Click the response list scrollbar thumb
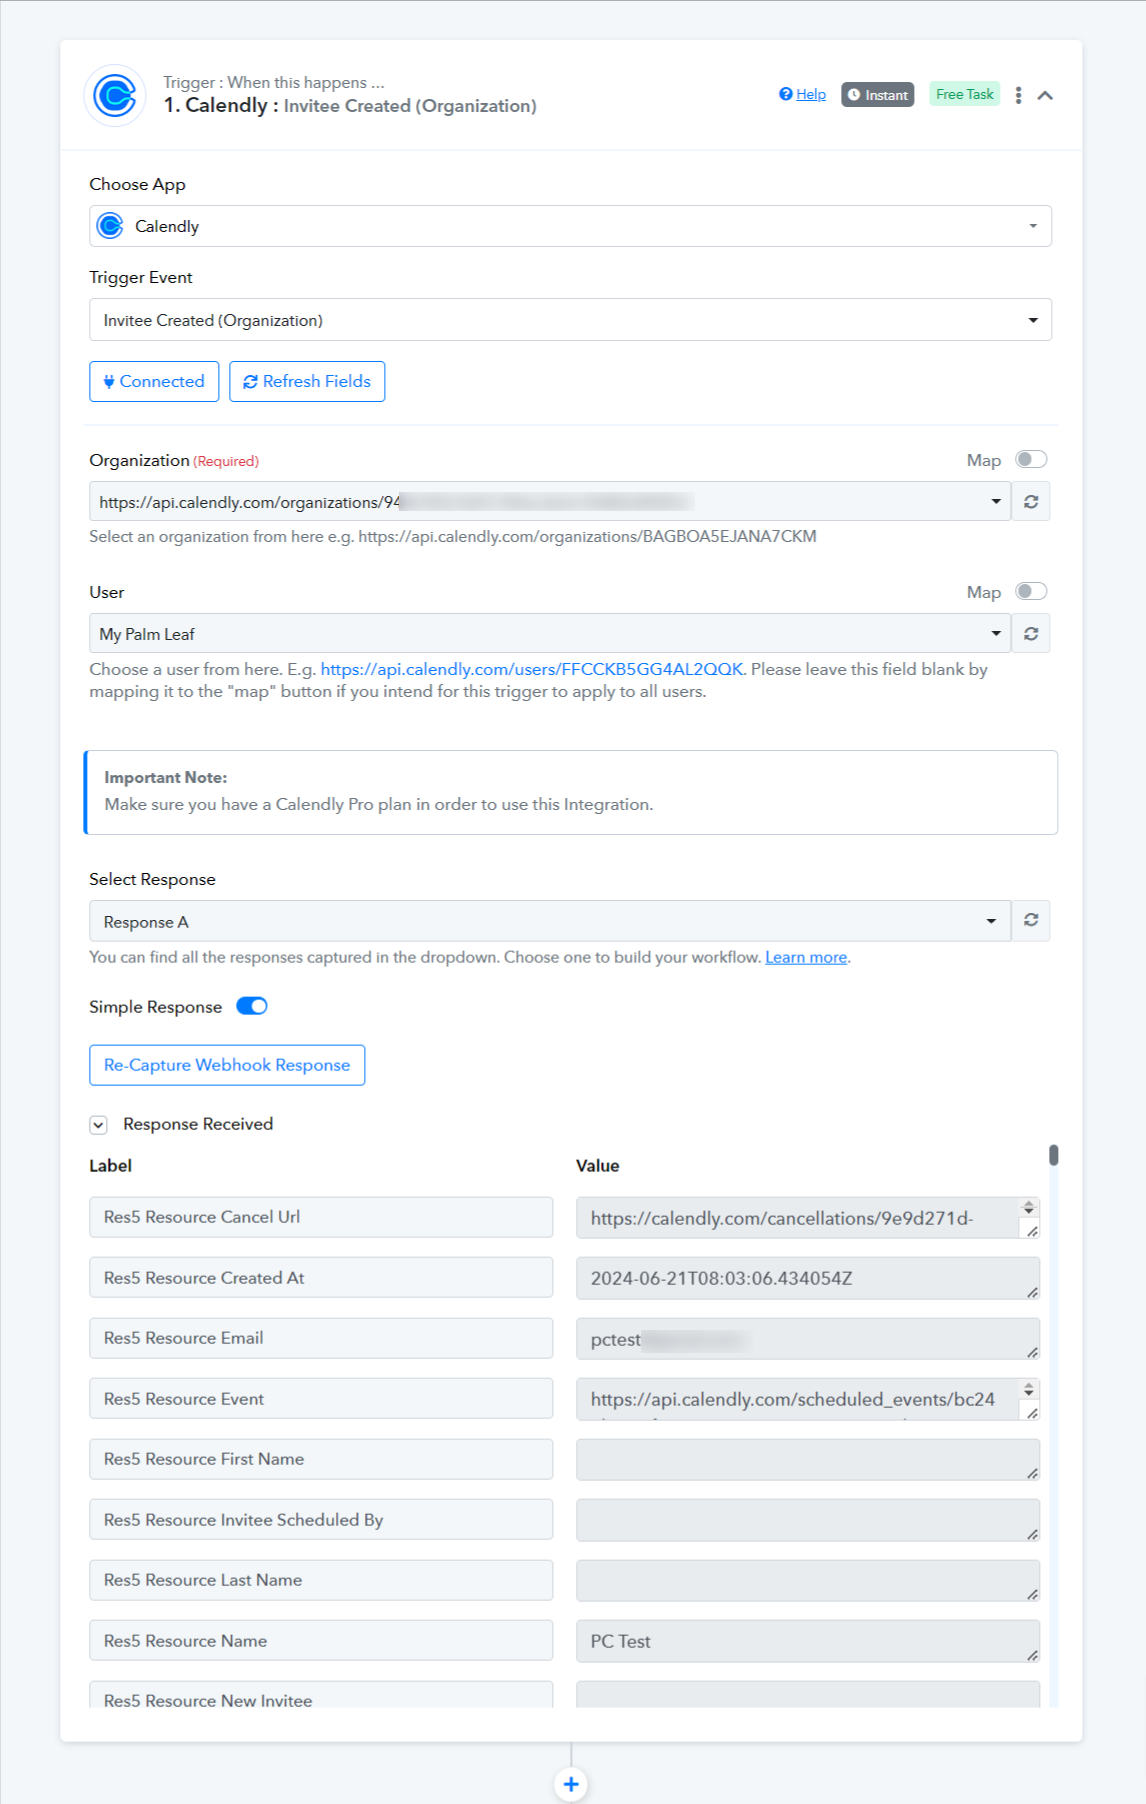Viewport: 1146px width, 1804px height. point(1054,1155)
